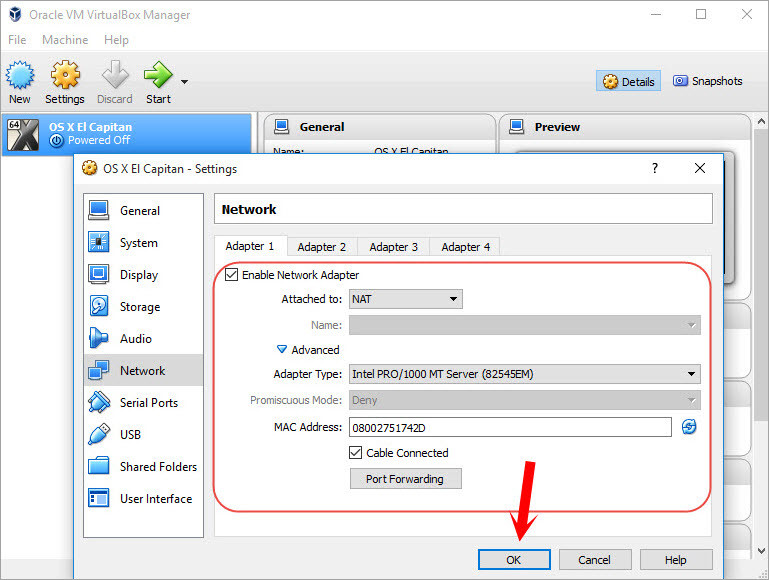This screenshot has width=769, height=580.
Task: Open the Attached to NAT dropdown
Action: tap(406, 299)
